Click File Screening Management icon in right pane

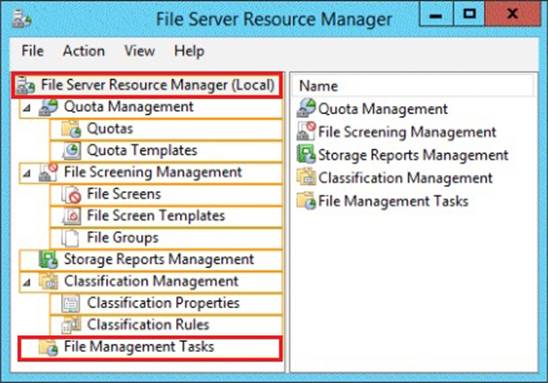point(306,131)
